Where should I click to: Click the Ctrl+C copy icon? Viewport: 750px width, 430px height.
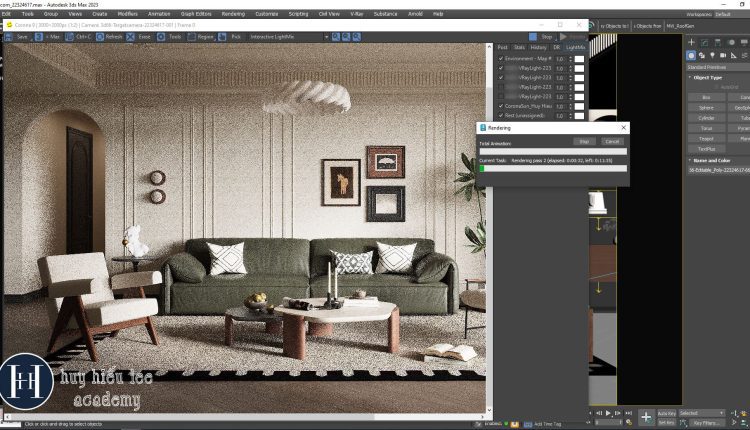[69, 37]
